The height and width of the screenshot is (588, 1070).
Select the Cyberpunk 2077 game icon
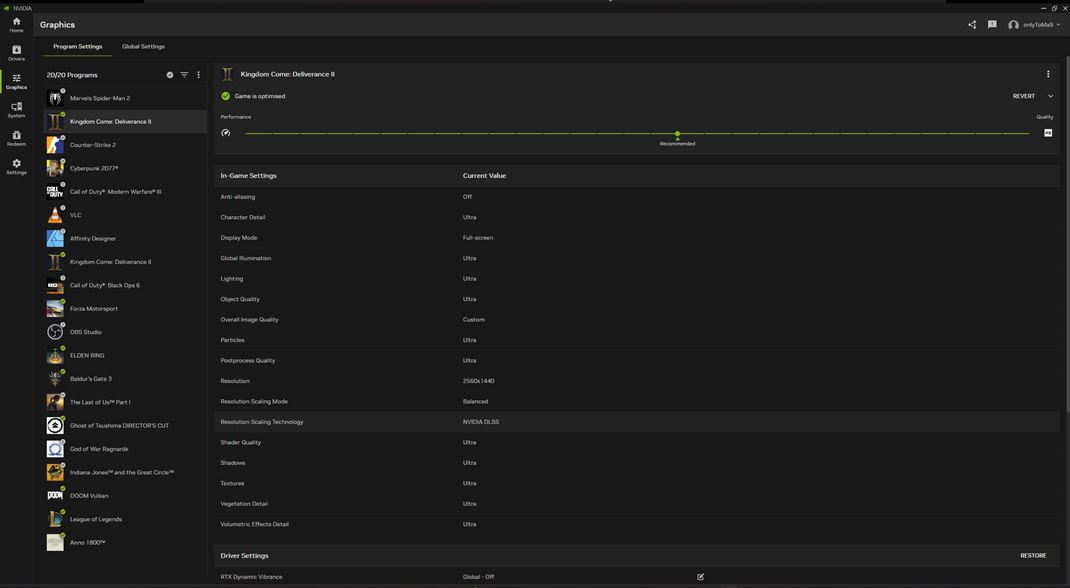[x=55, y=168]
